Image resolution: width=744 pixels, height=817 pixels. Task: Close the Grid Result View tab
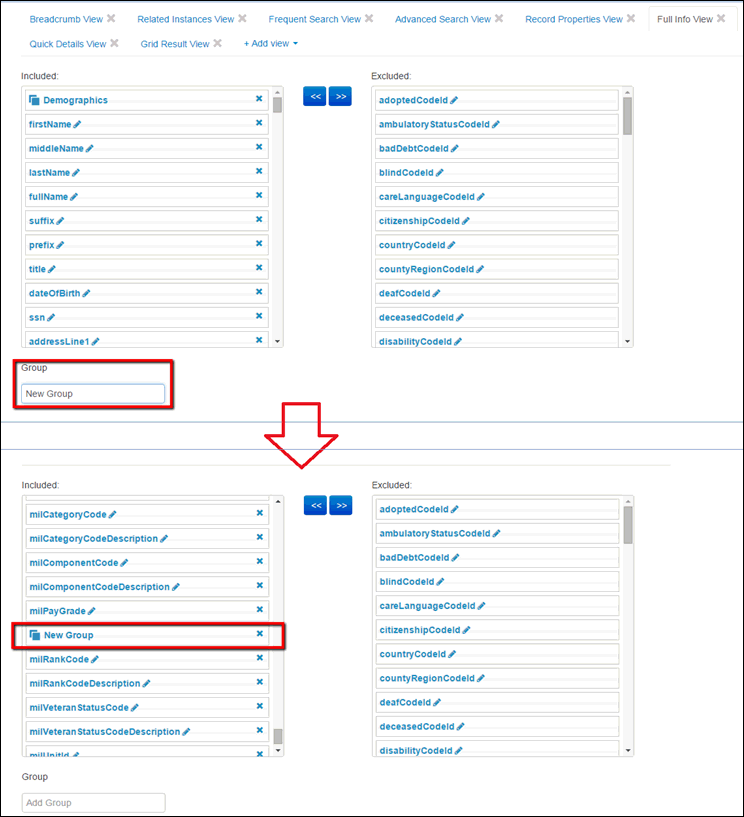tap(217, 43)
